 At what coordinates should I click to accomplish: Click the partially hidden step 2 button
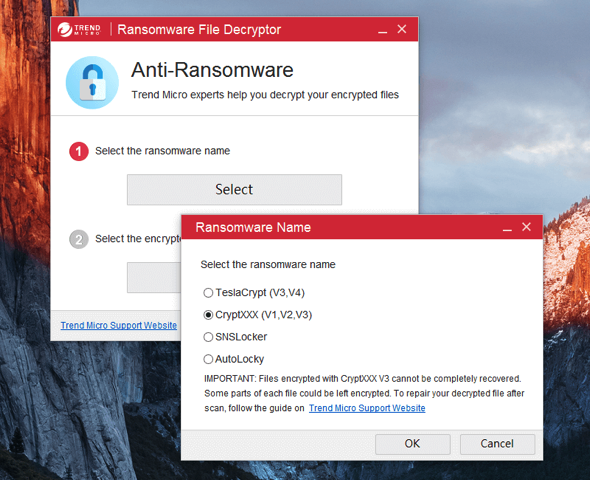tap(154, 278)
